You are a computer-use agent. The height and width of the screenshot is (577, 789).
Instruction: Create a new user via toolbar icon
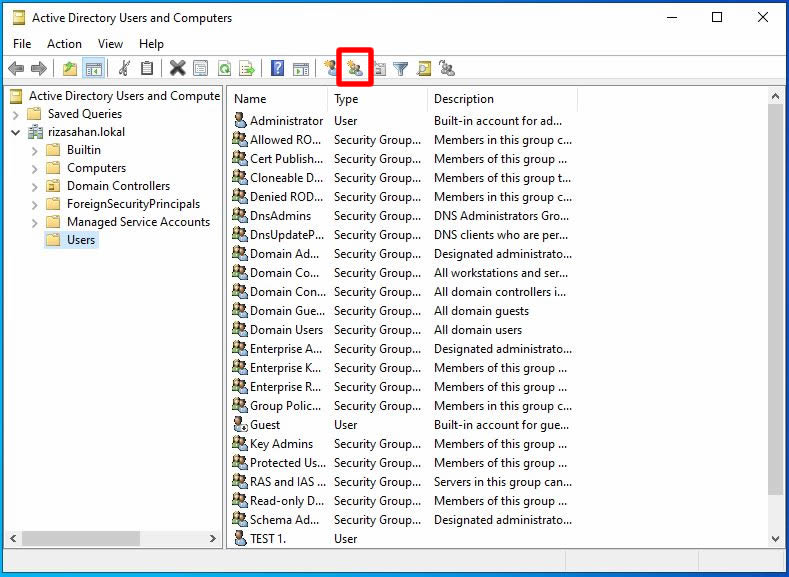tap(330, 68)
